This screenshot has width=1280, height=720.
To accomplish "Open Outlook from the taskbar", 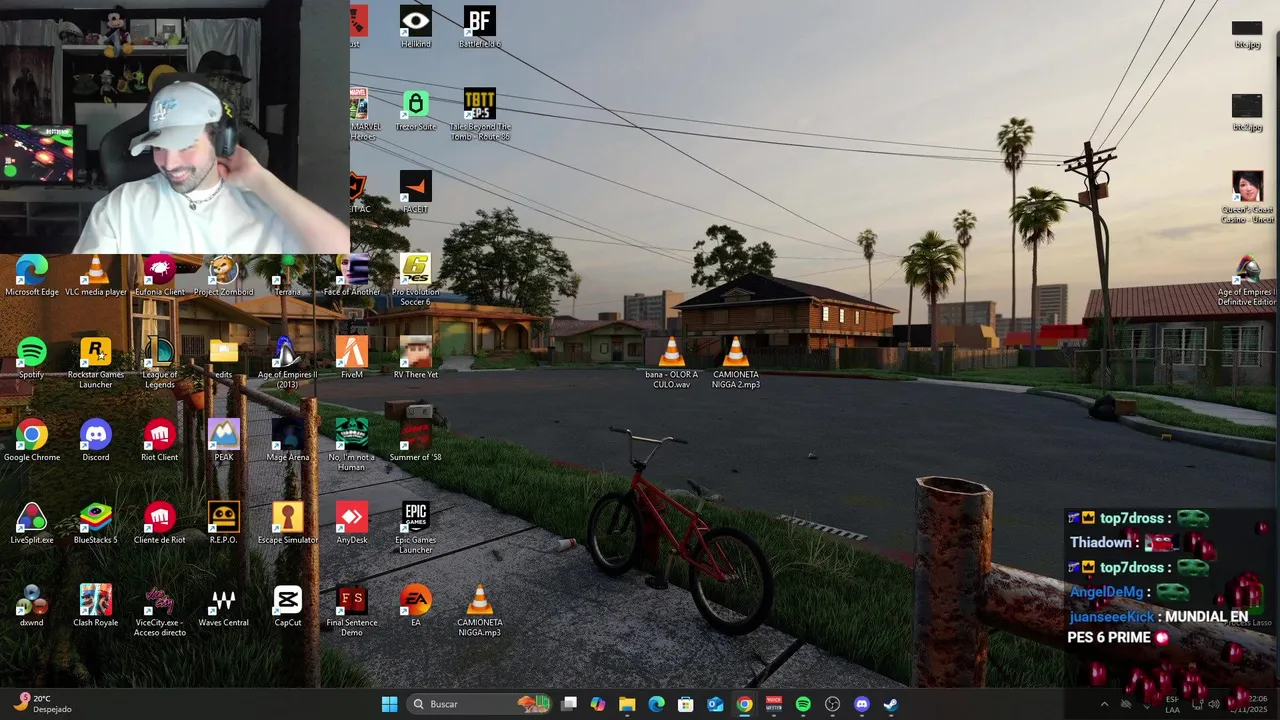I will pyautogui.click(x=715, y=704).
